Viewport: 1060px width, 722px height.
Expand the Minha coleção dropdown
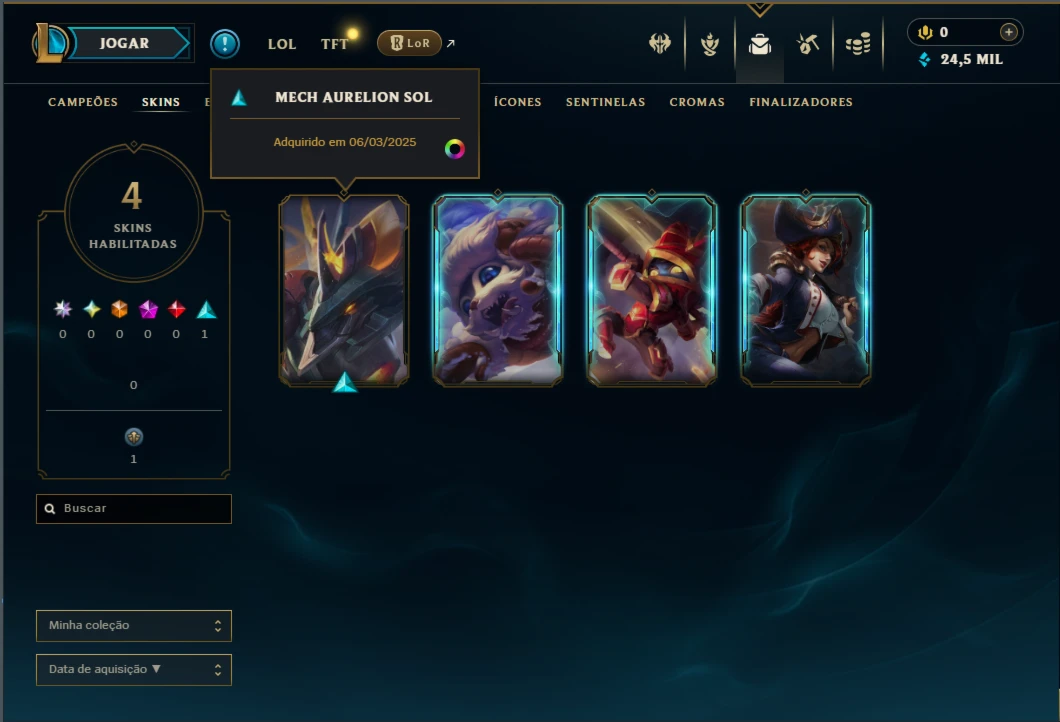(x=134, y=625)
